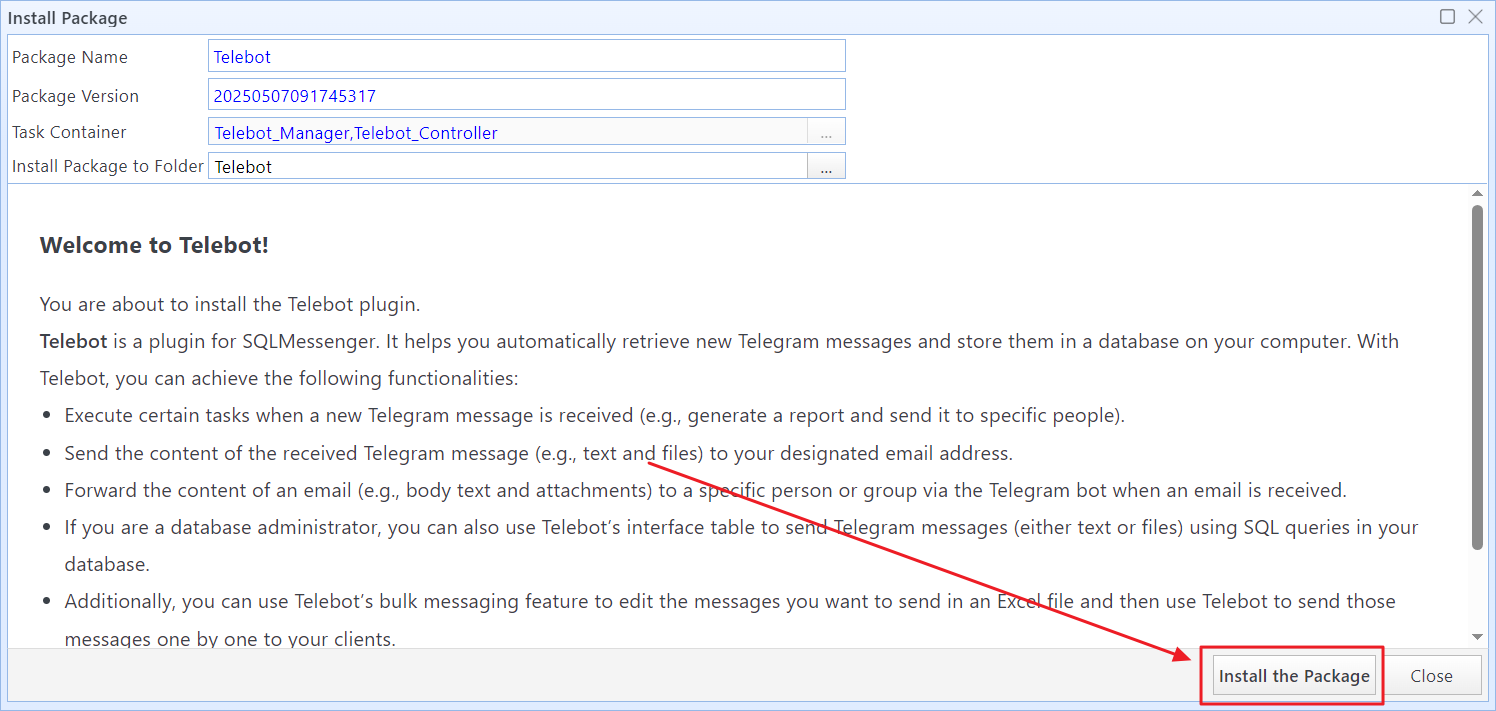Click the bullet starting "Forward the content of an email"
Viewport: 1496px width, 711px height.
[706, 490]
